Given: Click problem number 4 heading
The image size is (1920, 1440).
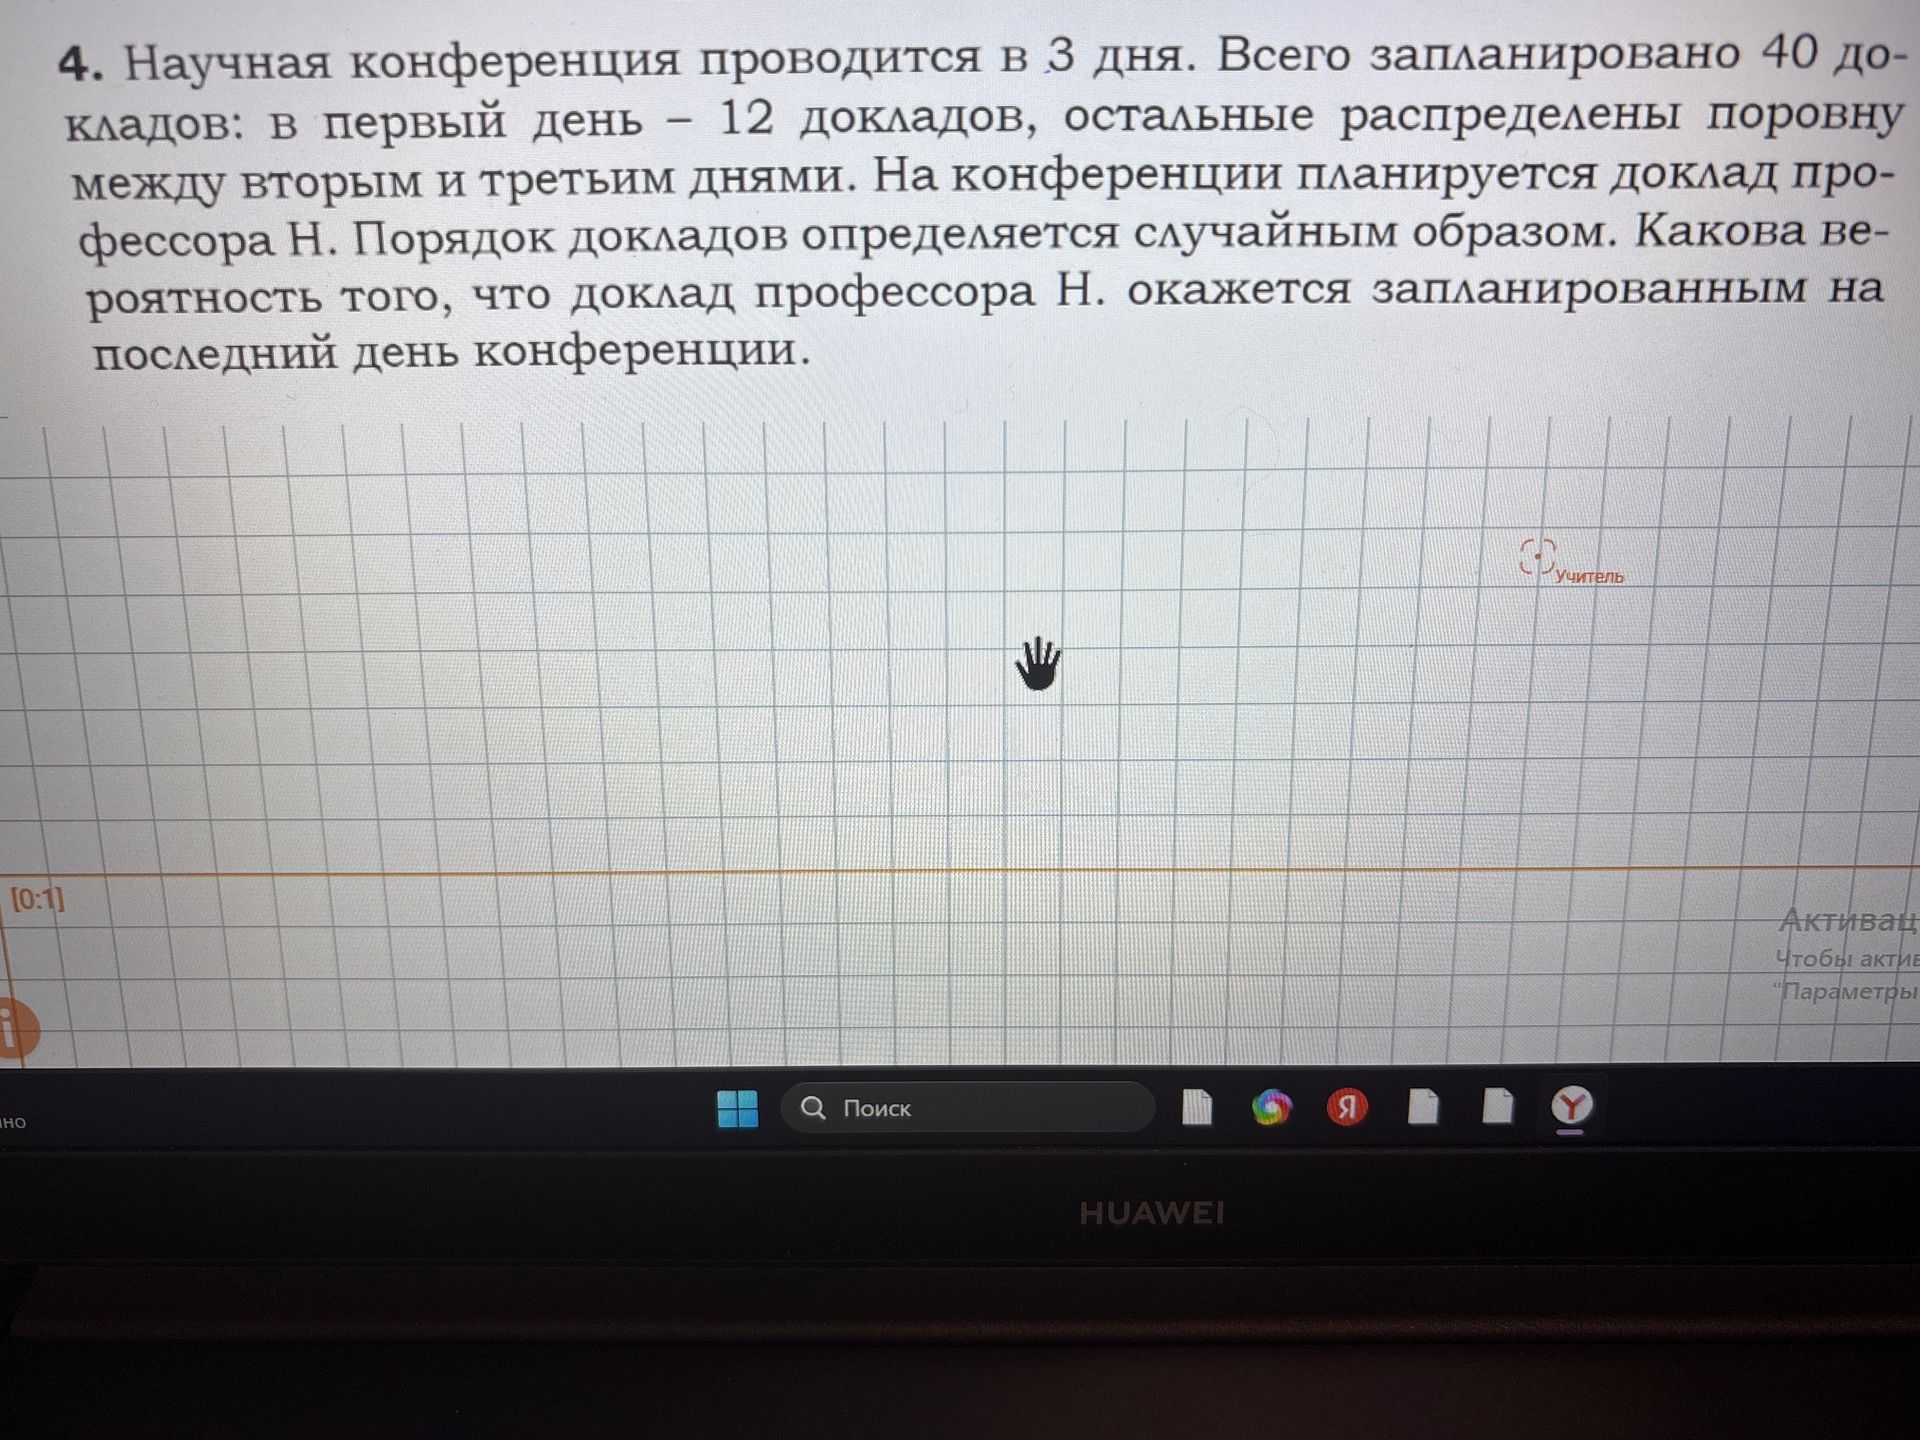Looking at the screenshot, I should (x=80, y=65).
